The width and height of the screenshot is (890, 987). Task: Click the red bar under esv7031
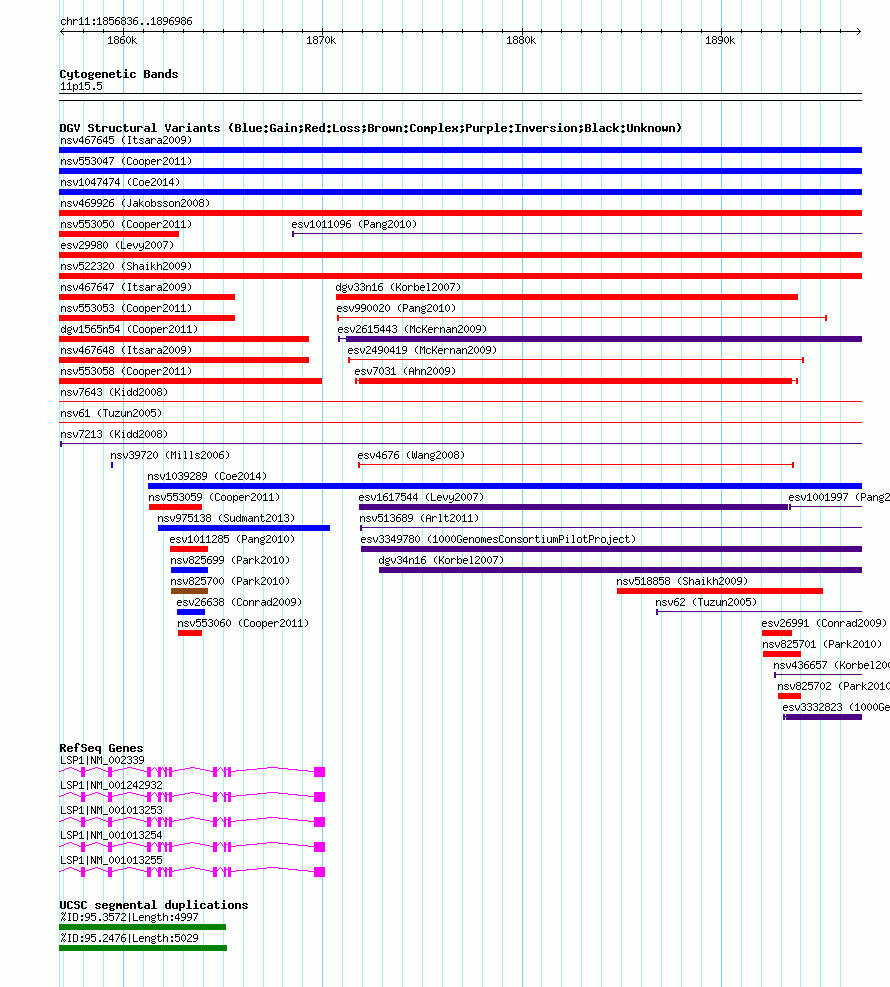[575, 381]
